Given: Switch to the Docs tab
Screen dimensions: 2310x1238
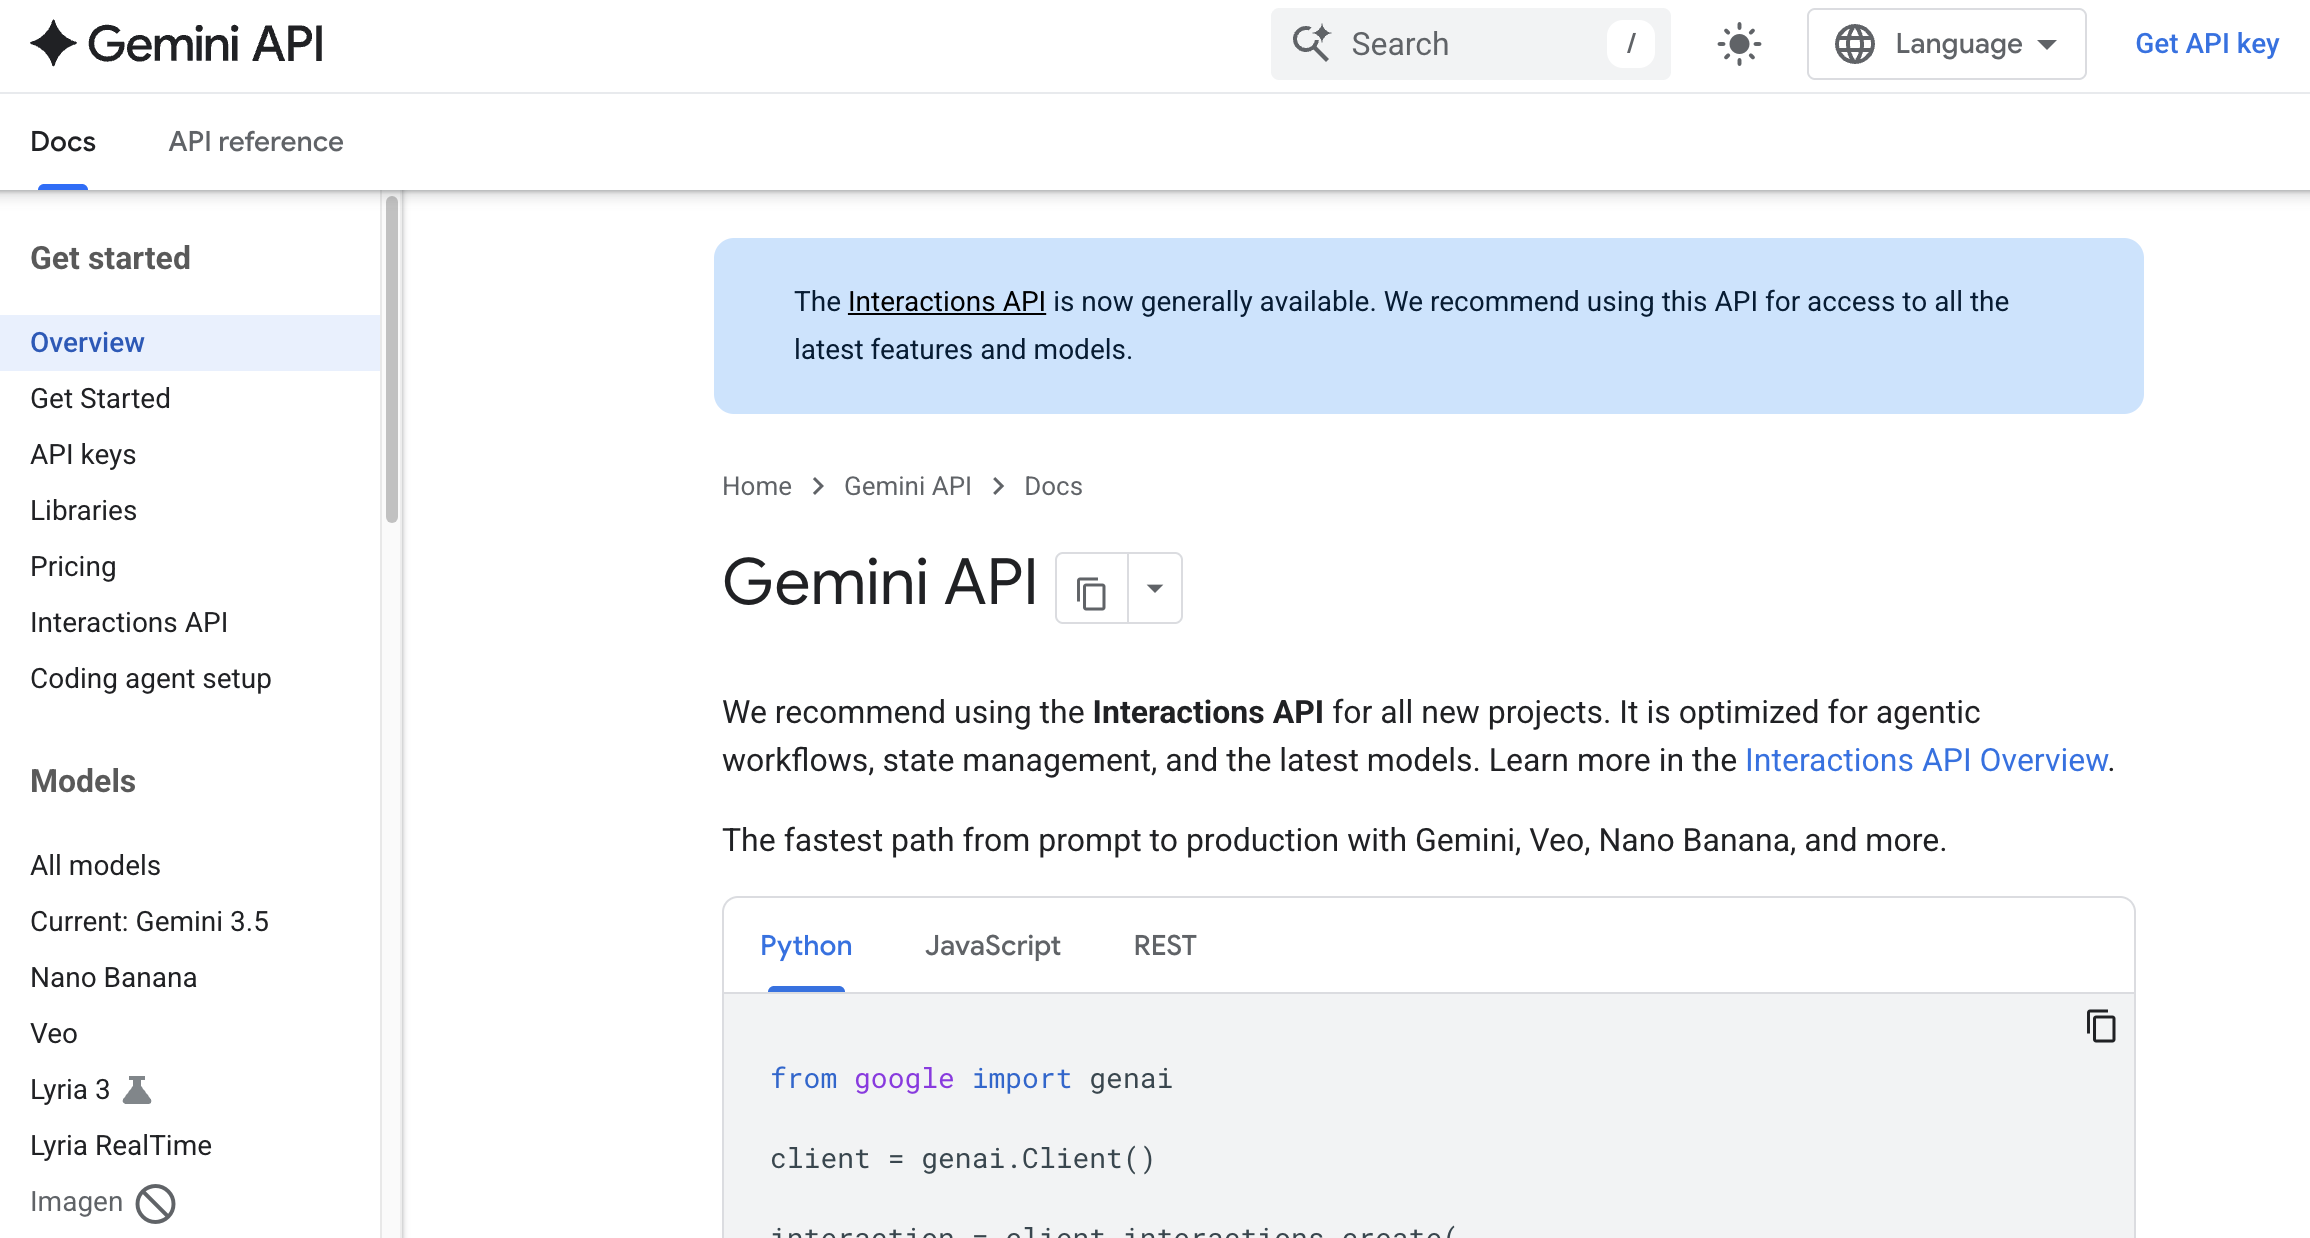Looking at the screenshot, I should point(63,142).
